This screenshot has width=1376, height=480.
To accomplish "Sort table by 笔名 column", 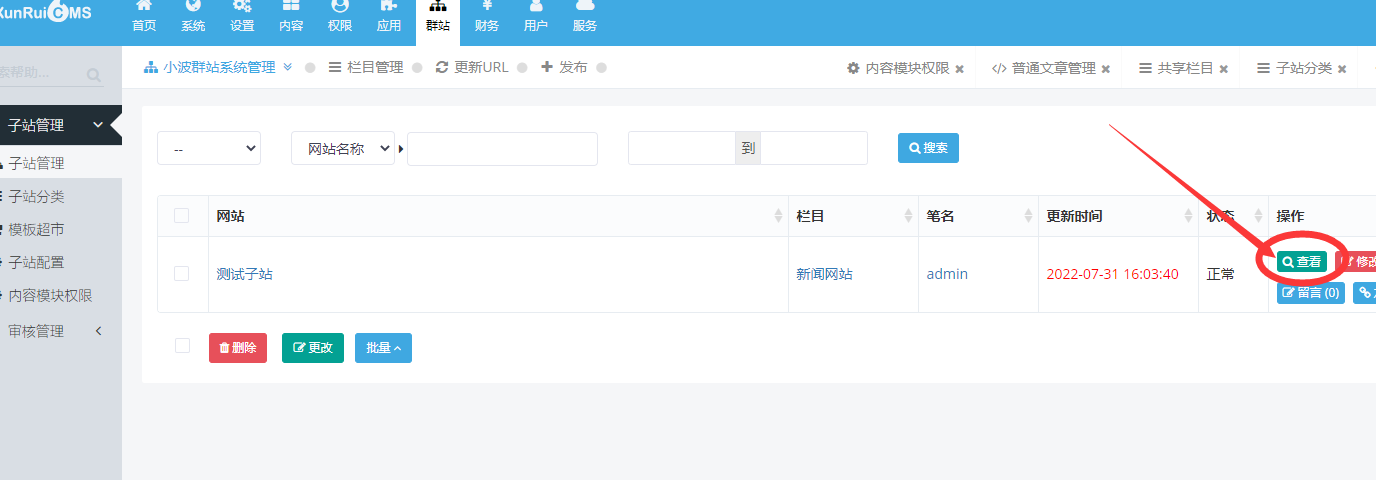I will tap(978, 216).
